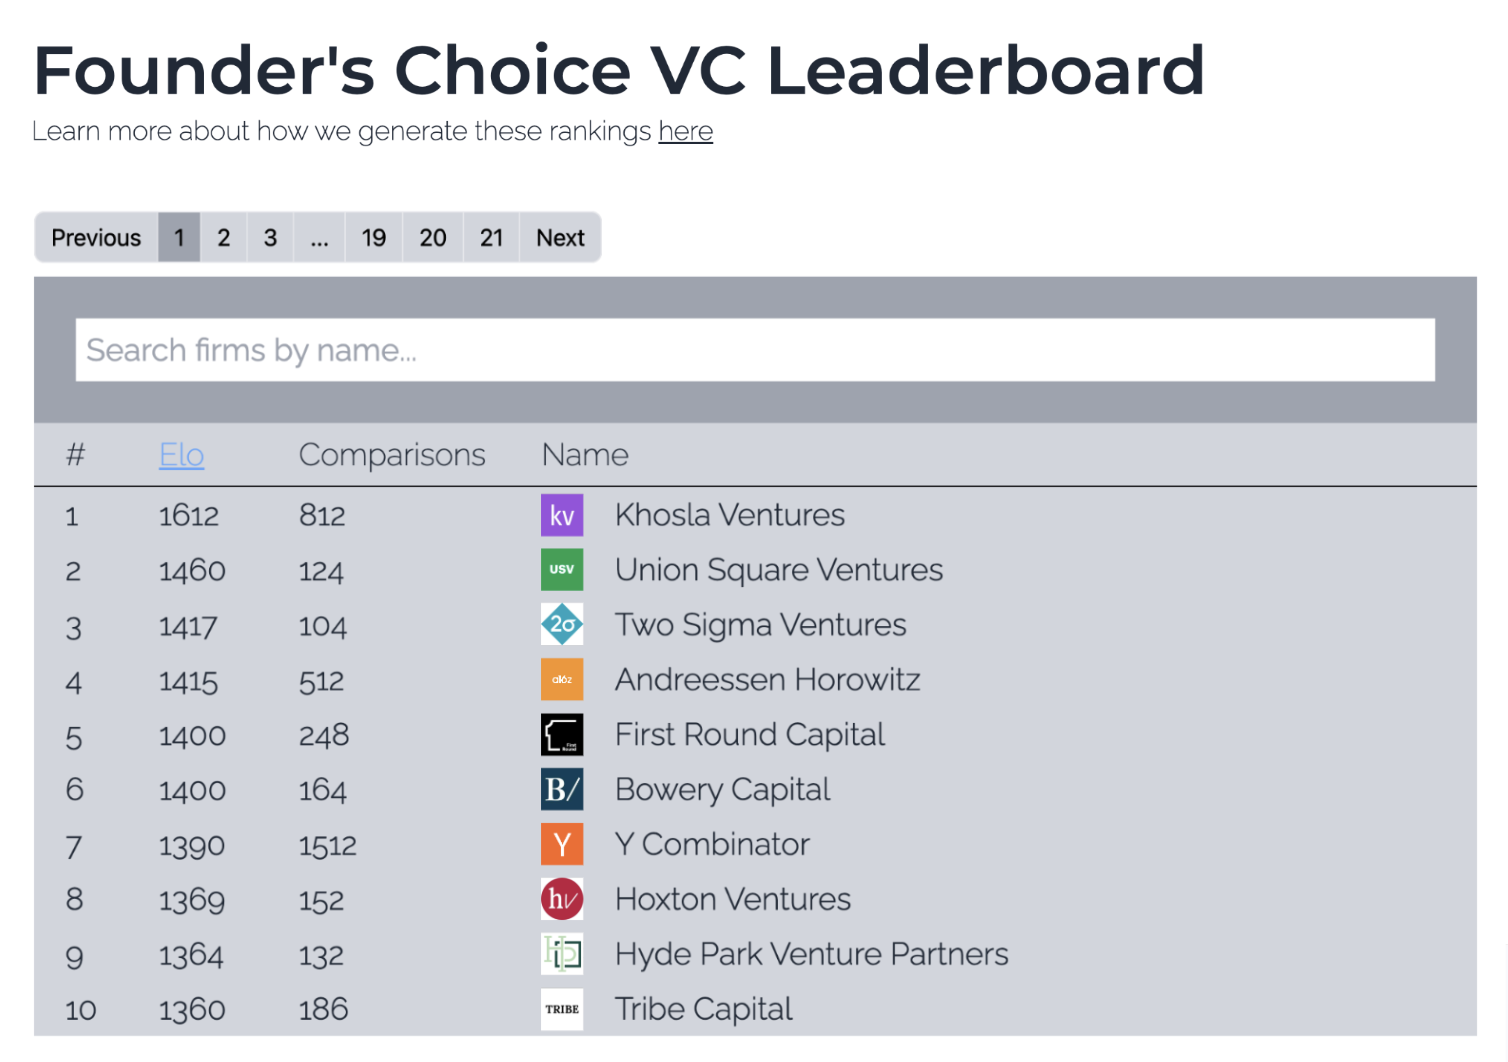Go to page 2 of leaderboard

click(224, 237)
